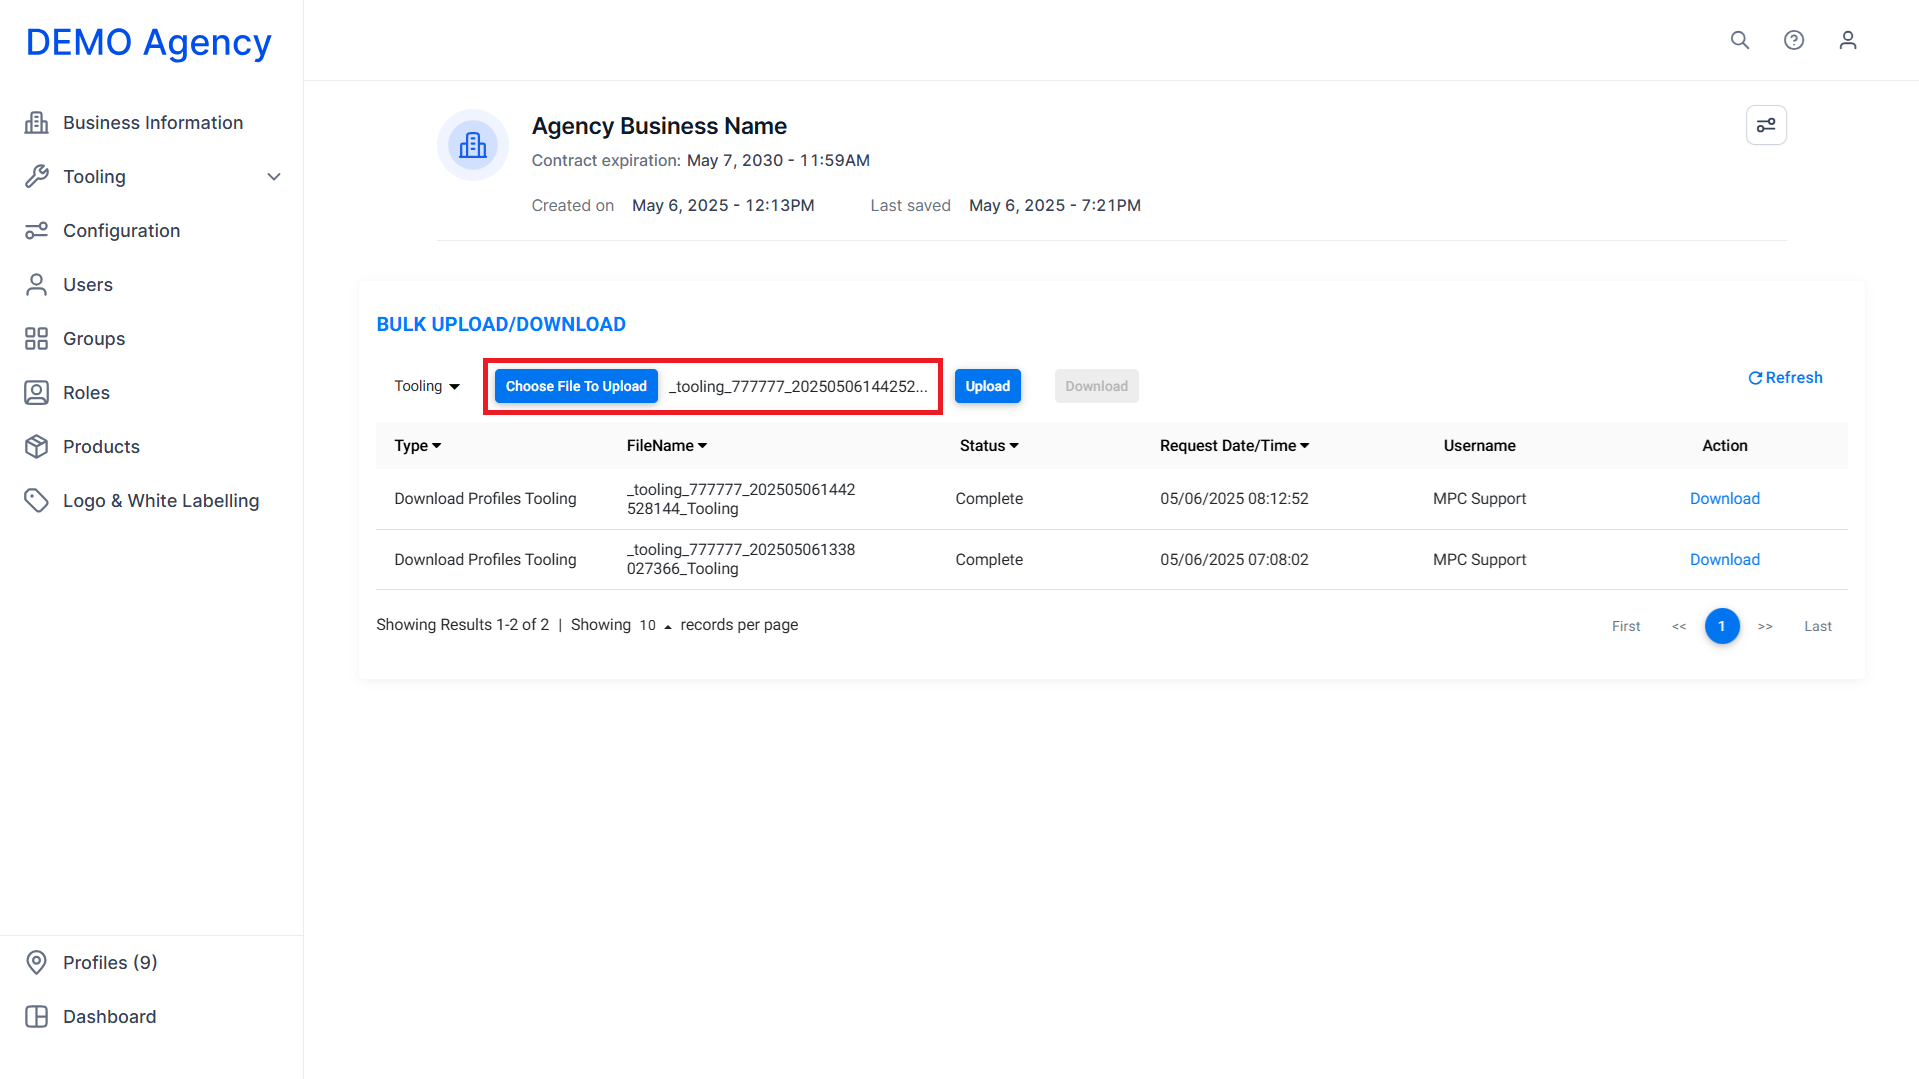The image size is (1919, 1079).
Task: Click request time 05/06/2025 08:12:52
Action: pyautogui.click(x=1234, y=499)
